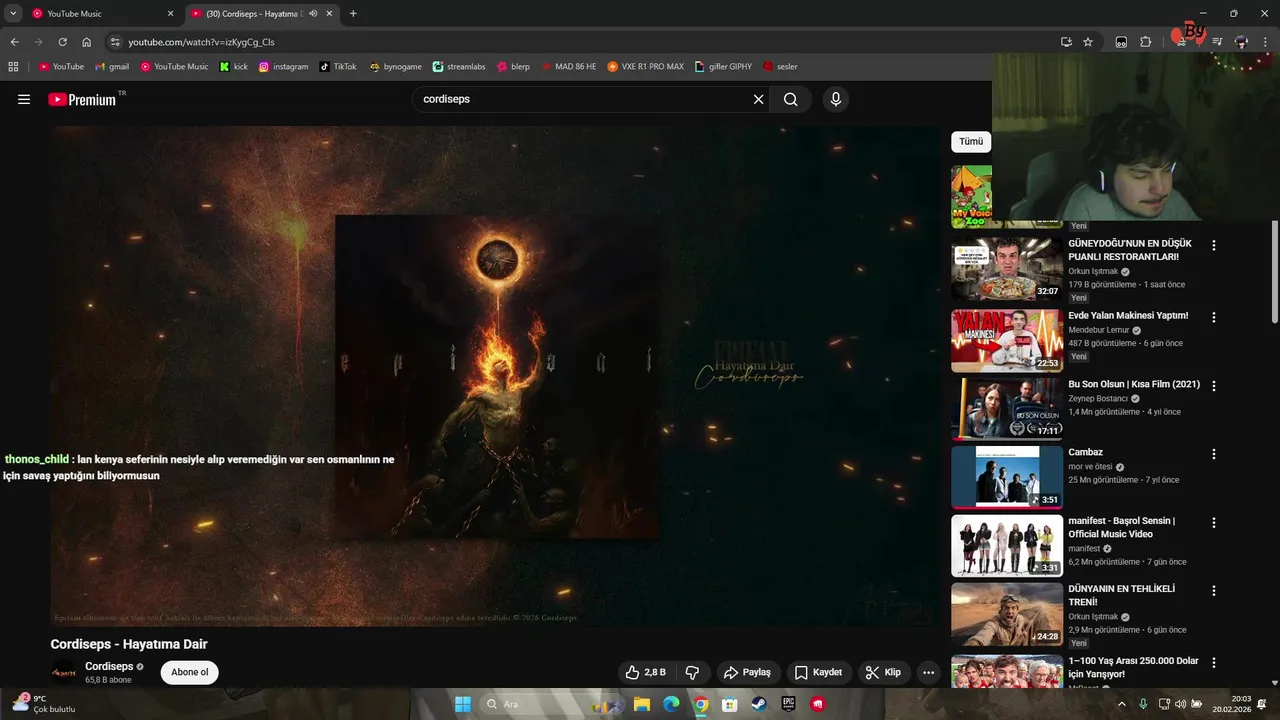Open the kick bookmark
This screenshot has height=720, width=1280.
[234, 66]
